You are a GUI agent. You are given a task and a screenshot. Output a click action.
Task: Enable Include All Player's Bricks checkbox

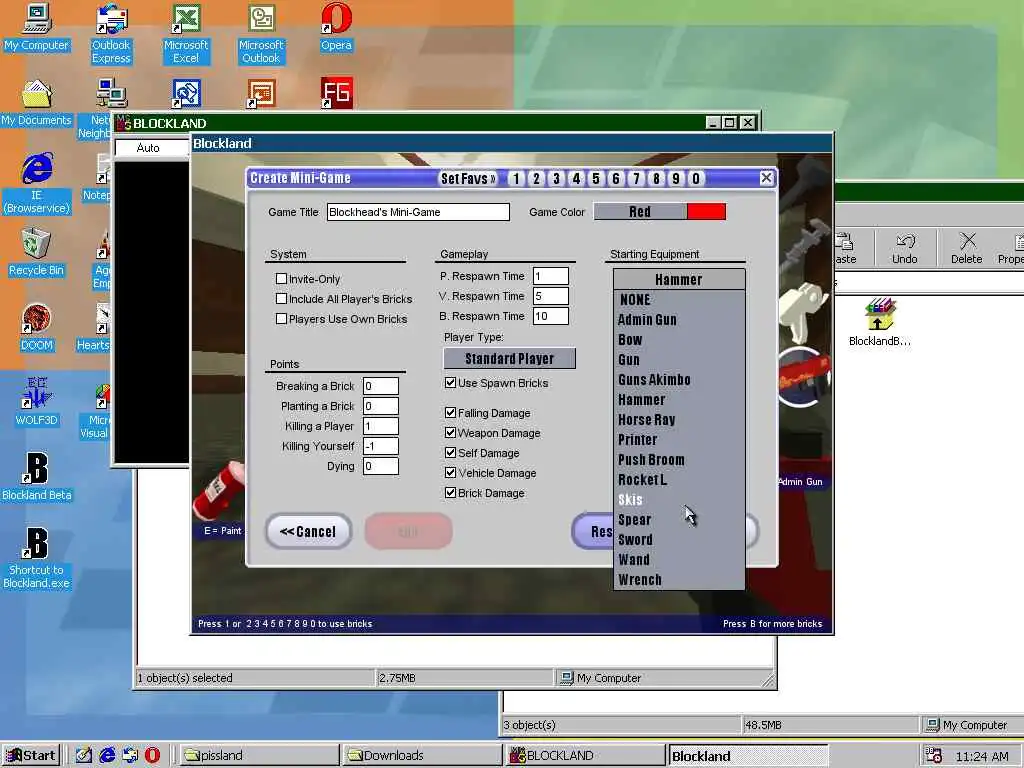[x=281, y=298]
